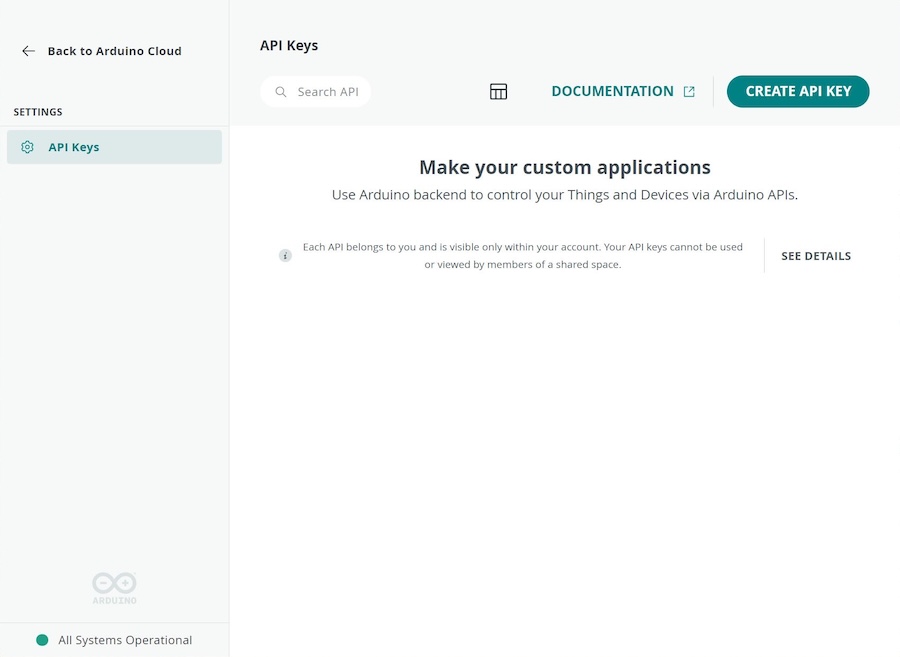Click the Arduino logo in the sidebar
900x657 pixels.
coord(114,587)
